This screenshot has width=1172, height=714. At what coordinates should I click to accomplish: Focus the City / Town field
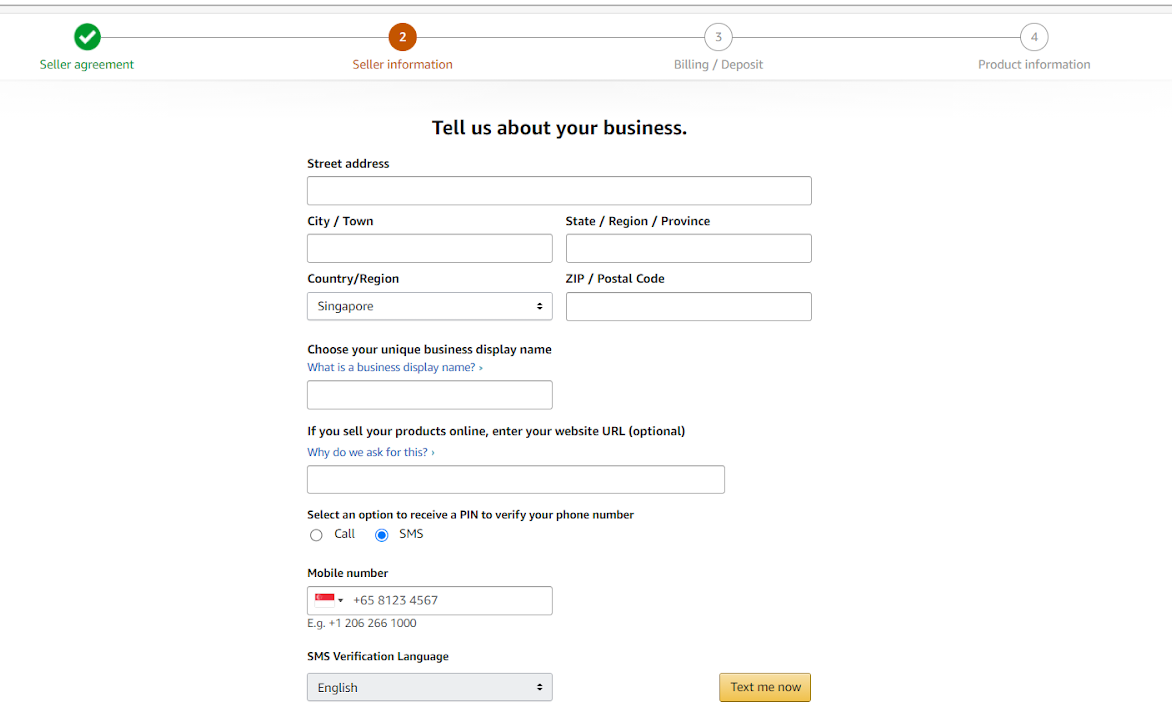coord(430,248)
